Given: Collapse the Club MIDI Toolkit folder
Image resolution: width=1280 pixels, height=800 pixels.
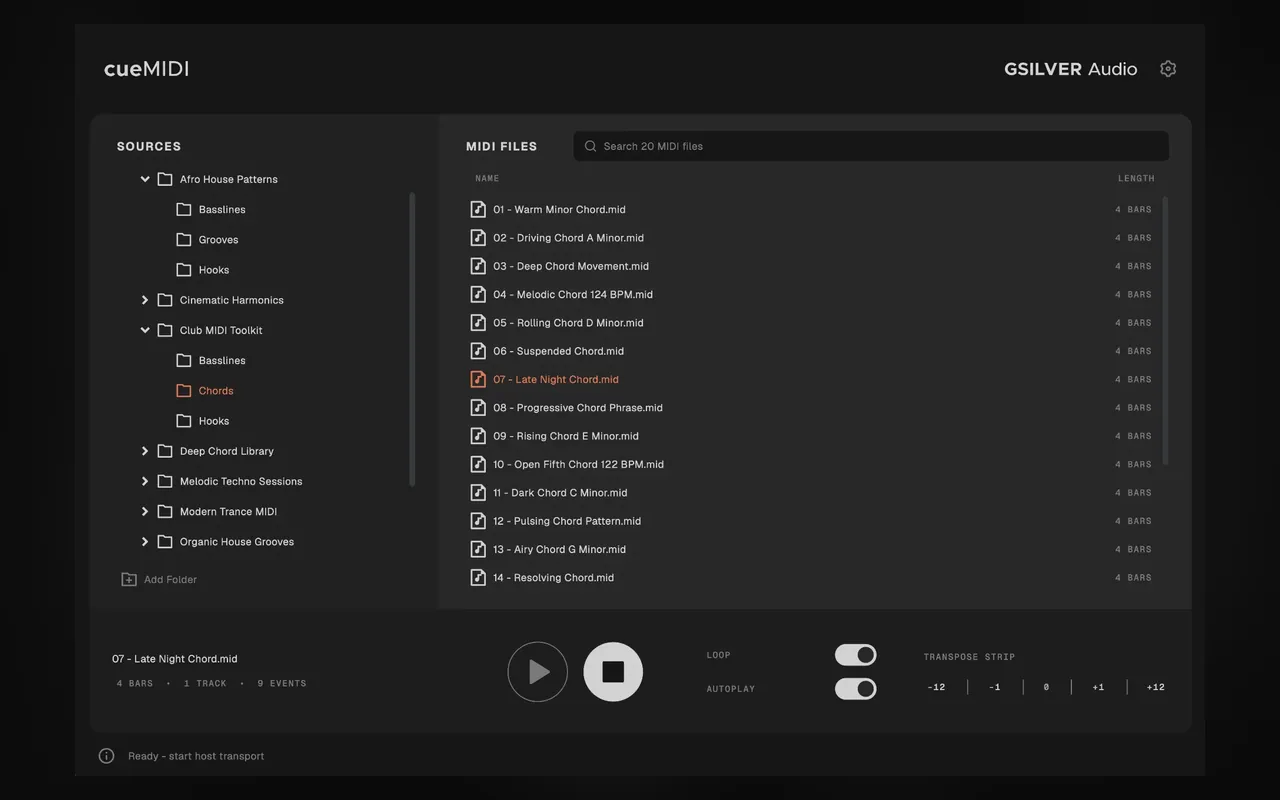Looking at the screenshot, I should pos(145,330).
